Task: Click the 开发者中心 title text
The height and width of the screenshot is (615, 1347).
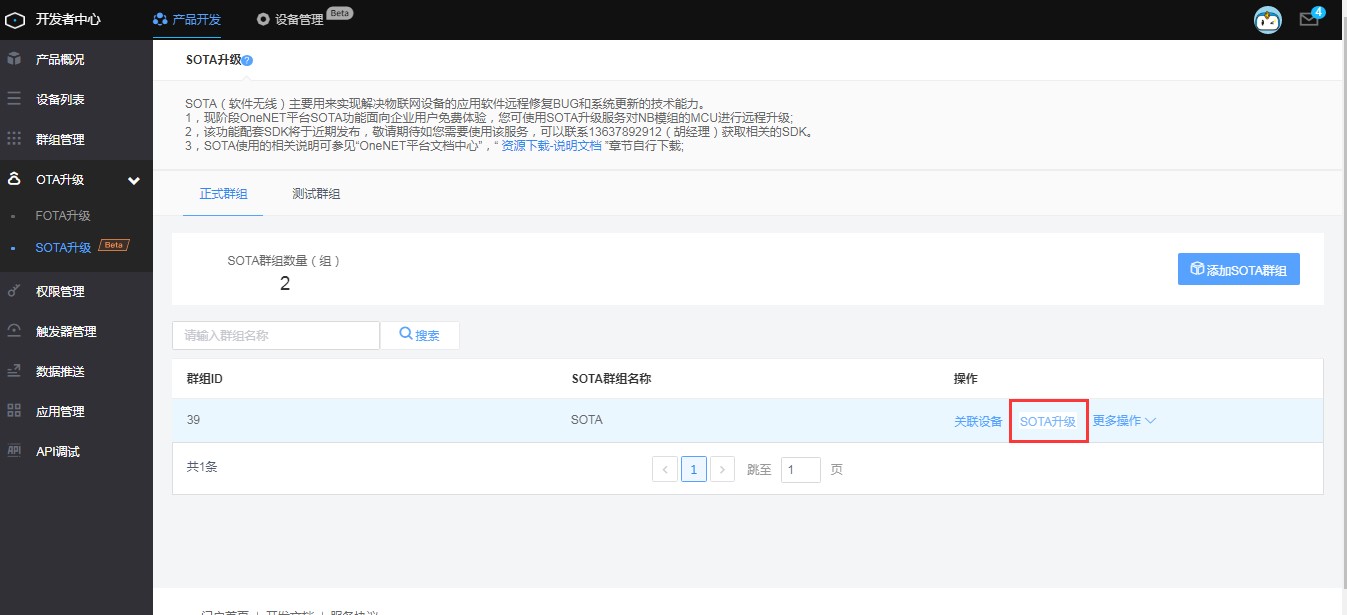Action: [x=68, y=19]
